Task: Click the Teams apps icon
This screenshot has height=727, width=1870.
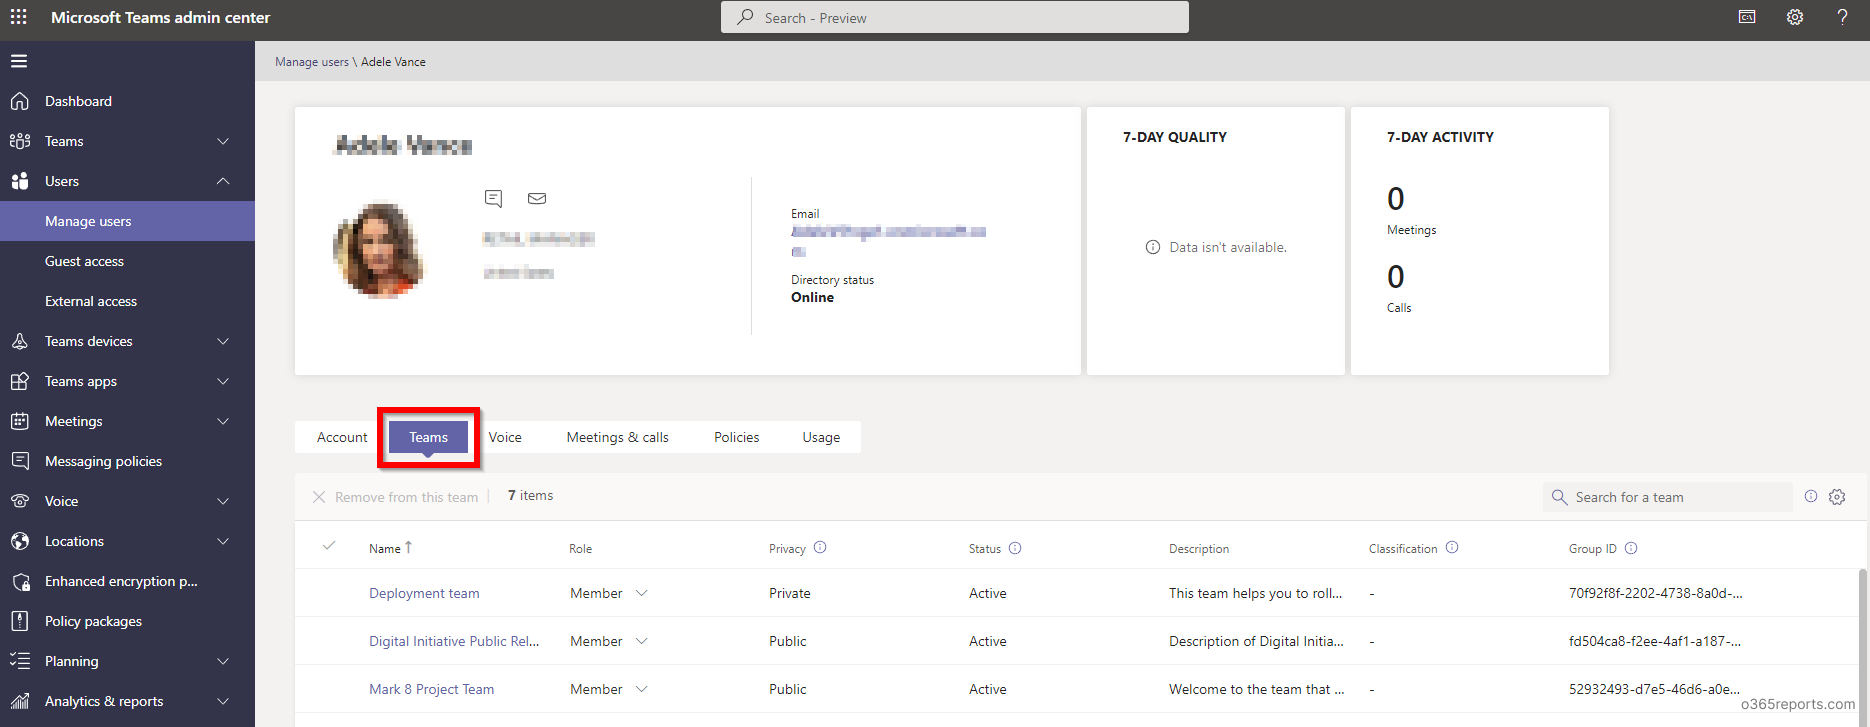Action: click(20, 381)
